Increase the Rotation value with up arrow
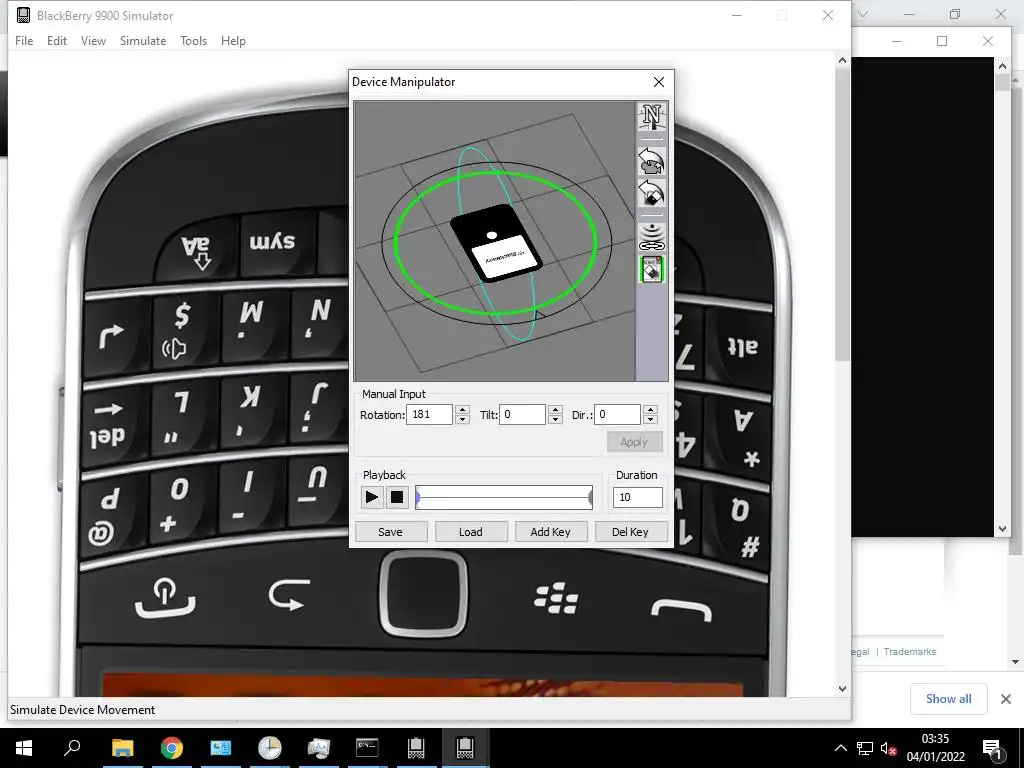Screen dimensions: 1024x768 pos(462,409)
